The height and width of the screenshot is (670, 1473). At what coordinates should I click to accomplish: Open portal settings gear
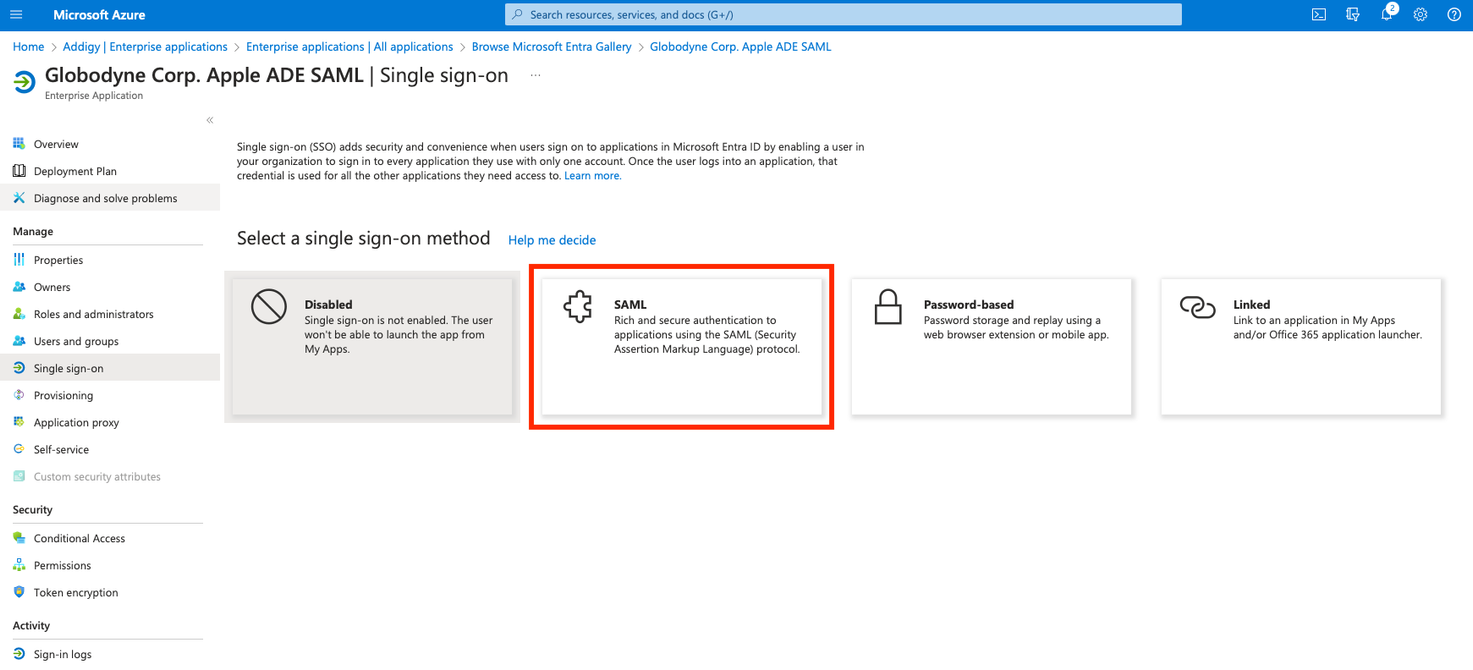click(x=1420, y=15)
